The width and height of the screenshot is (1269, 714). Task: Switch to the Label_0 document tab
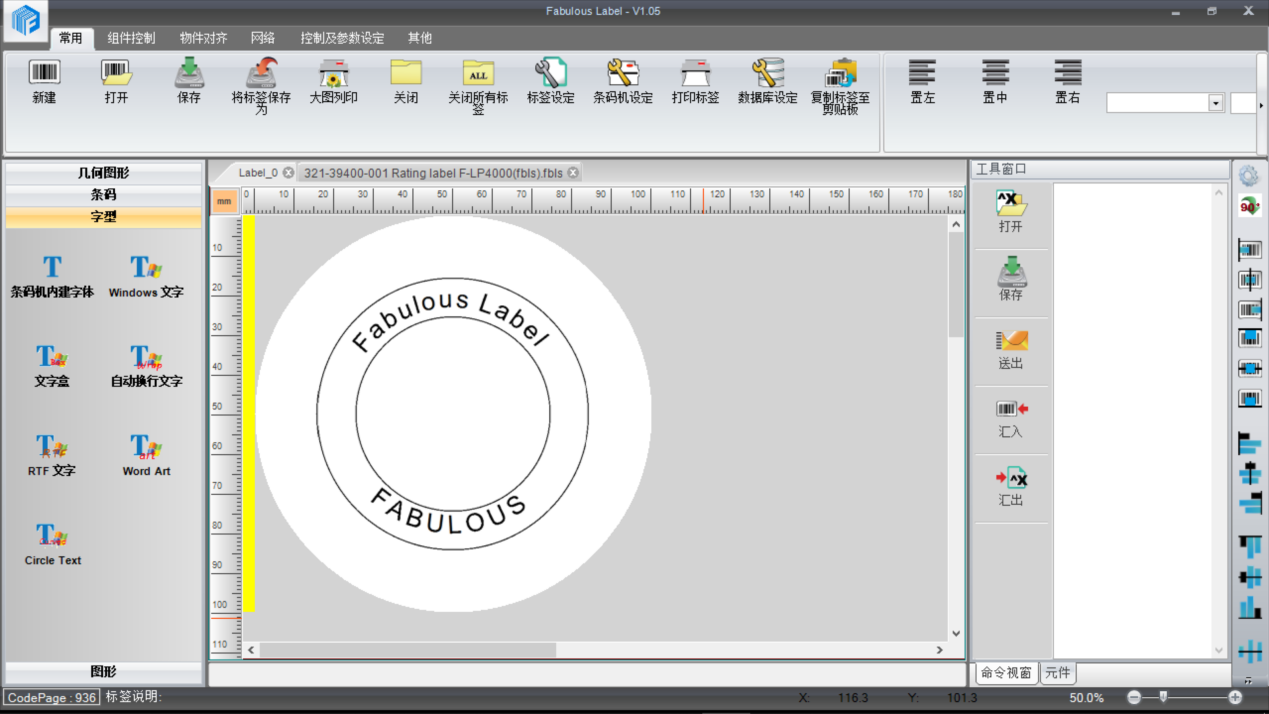tap(258, 173)
